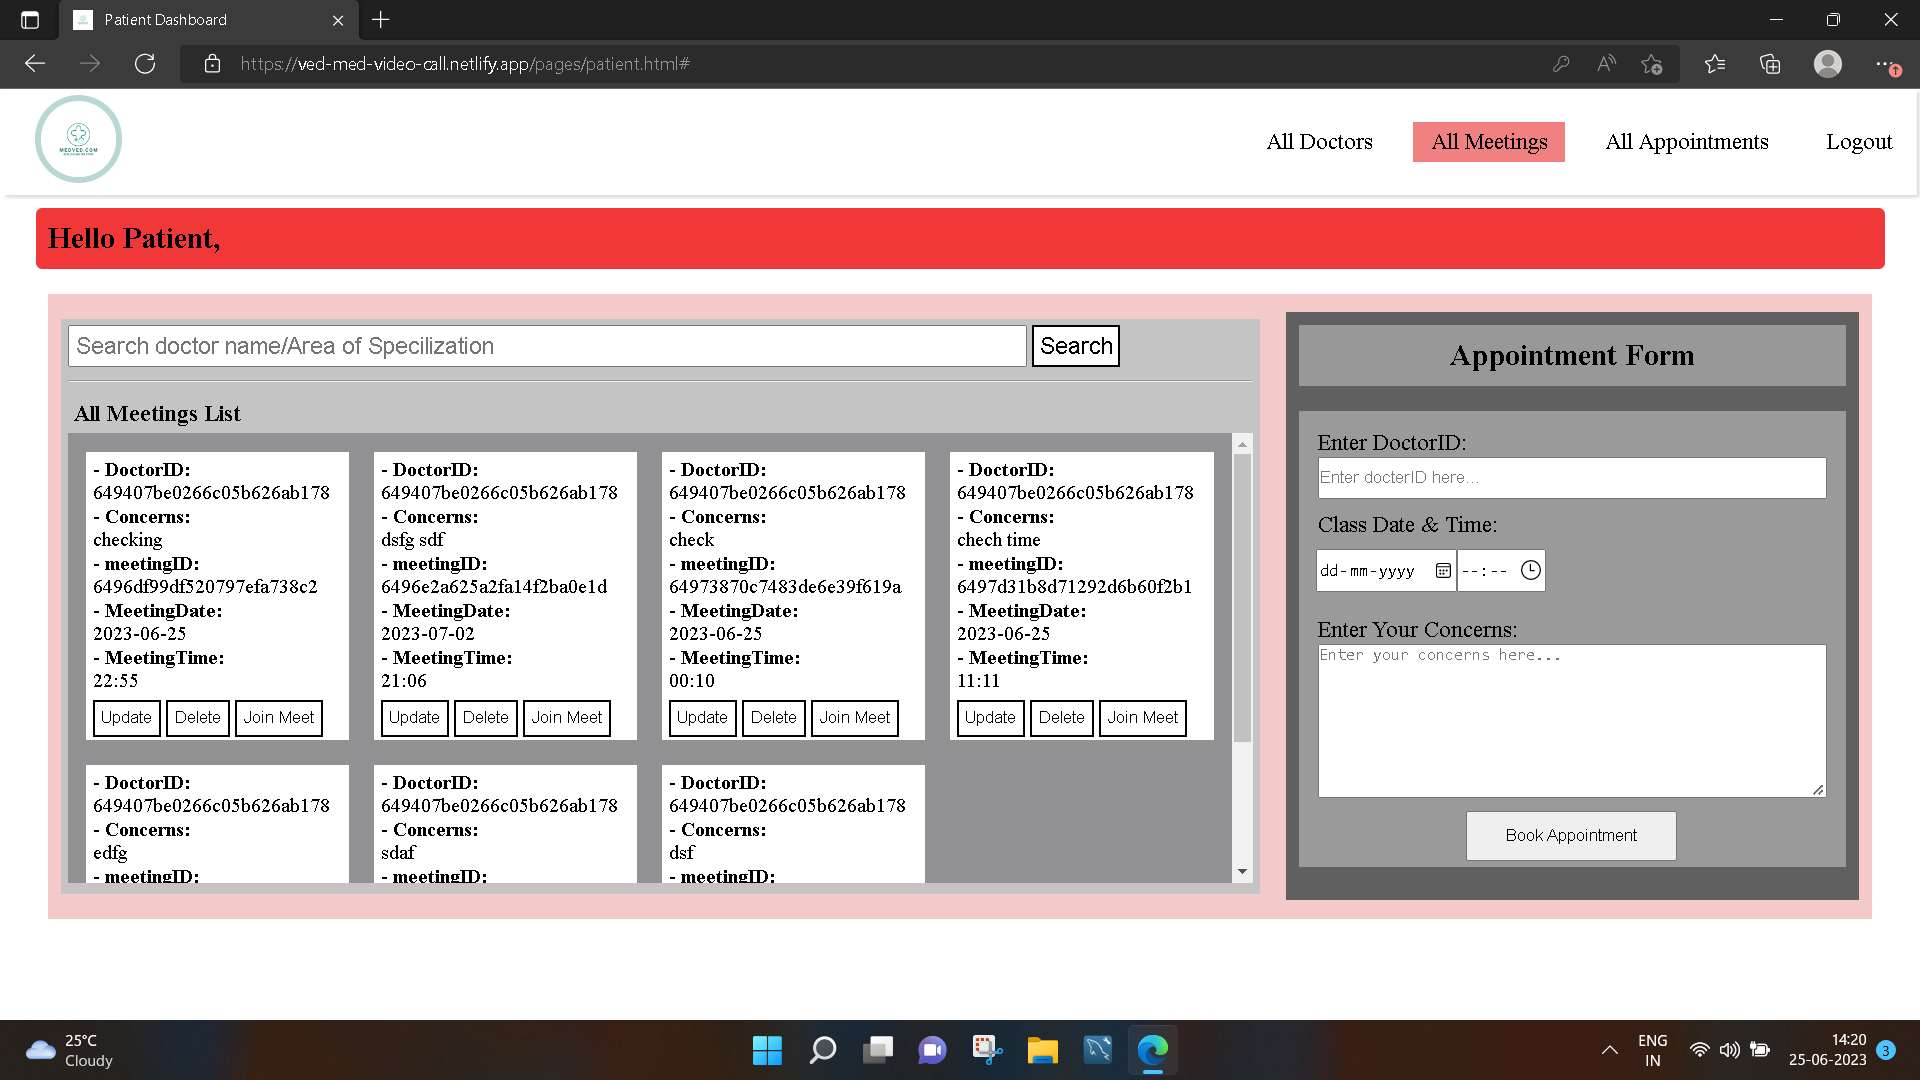Update the 'chech time' meeting

coord(990,718)
